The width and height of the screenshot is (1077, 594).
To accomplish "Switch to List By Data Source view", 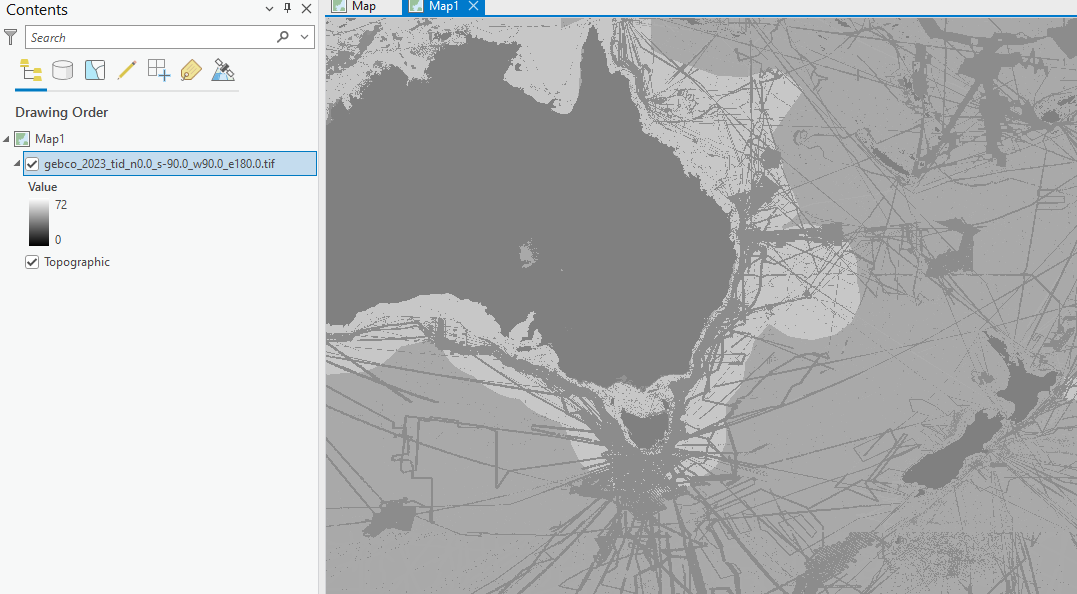I will (x=62, y=70).
